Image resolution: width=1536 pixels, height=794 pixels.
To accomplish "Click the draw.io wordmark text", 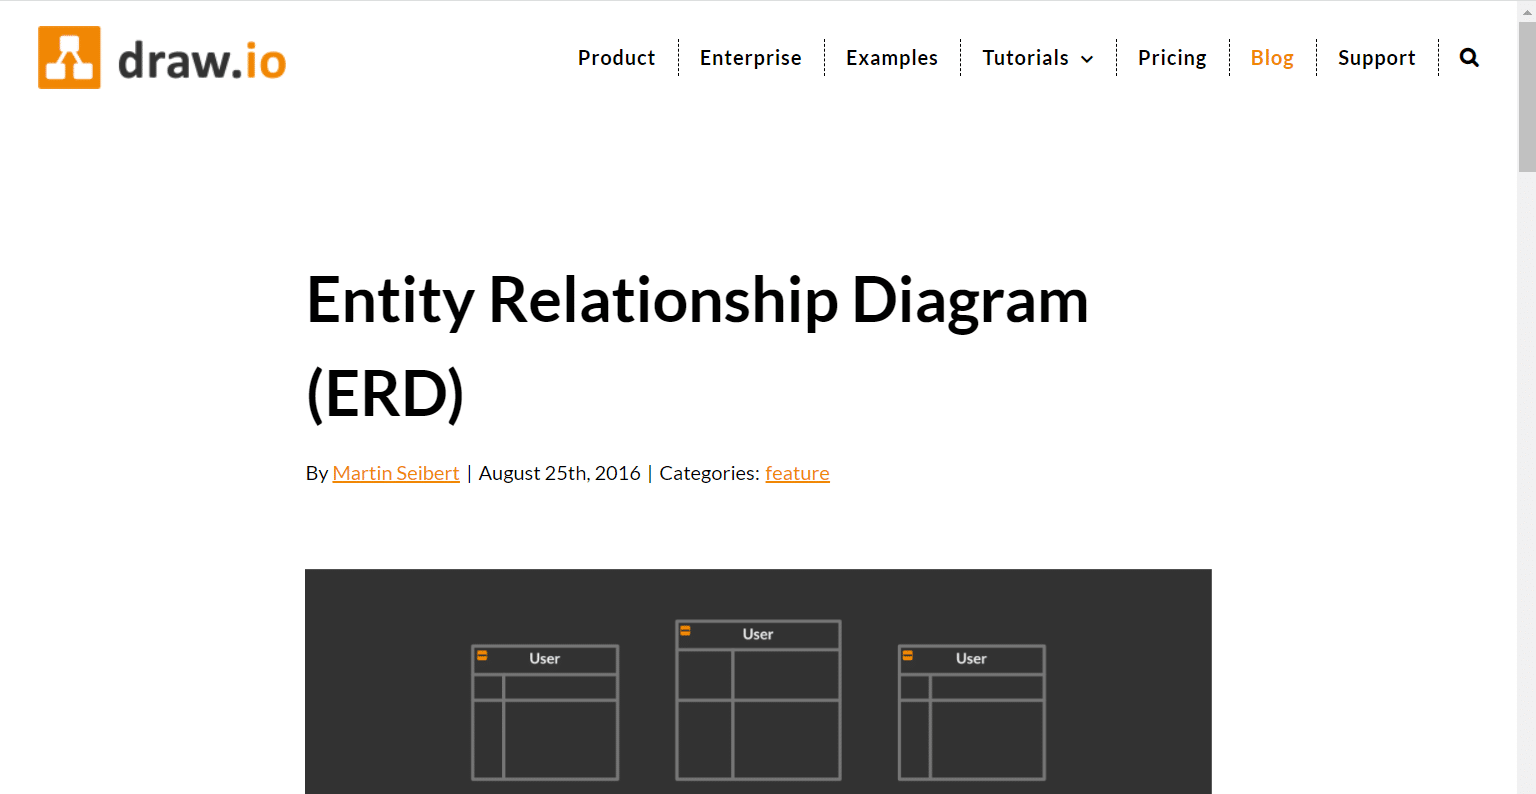I will [202, 61].
